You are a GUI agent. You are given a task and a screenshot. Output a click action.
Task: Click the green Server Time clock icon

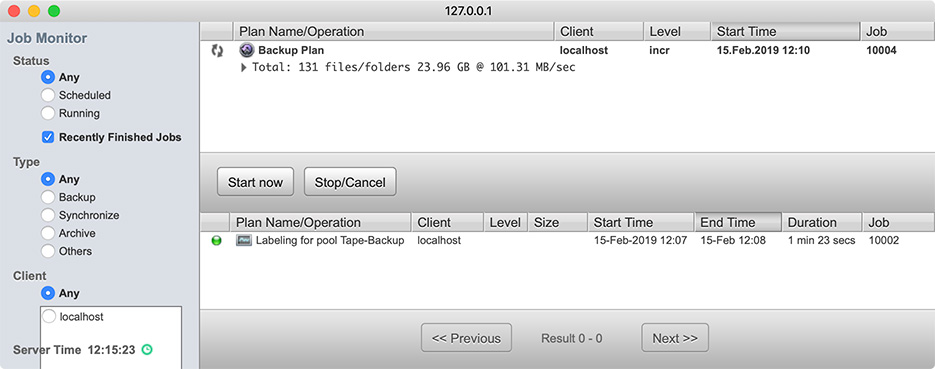(x=147, y=350)
